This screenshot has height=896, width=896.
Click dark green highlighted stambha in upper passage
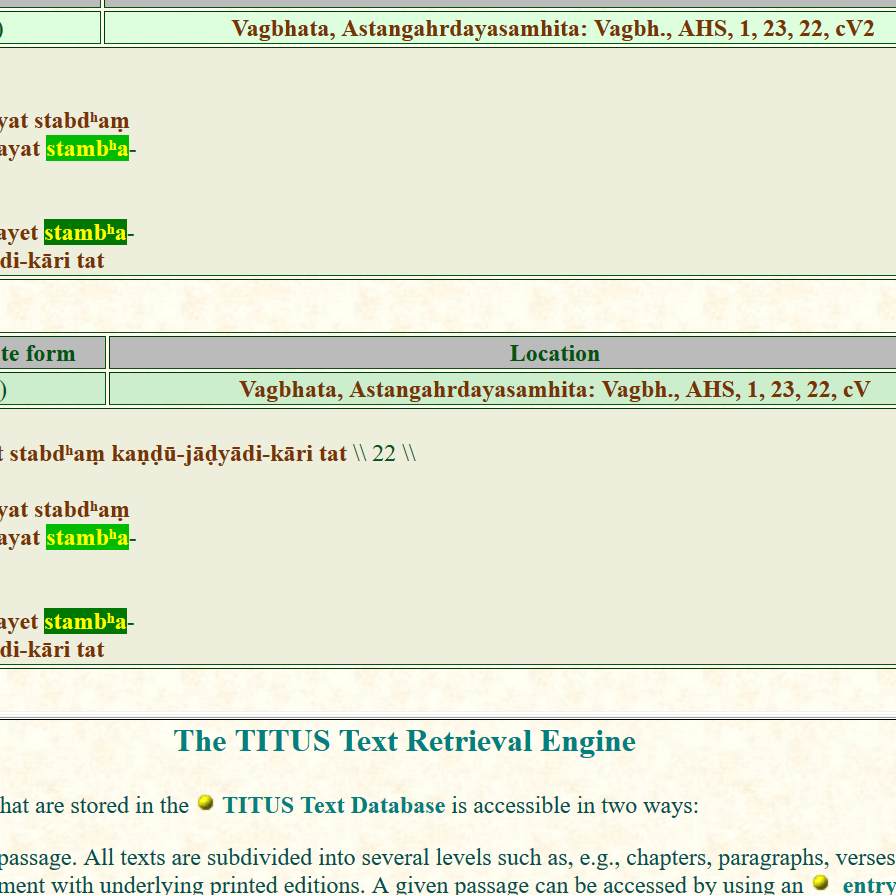[85, 233]
